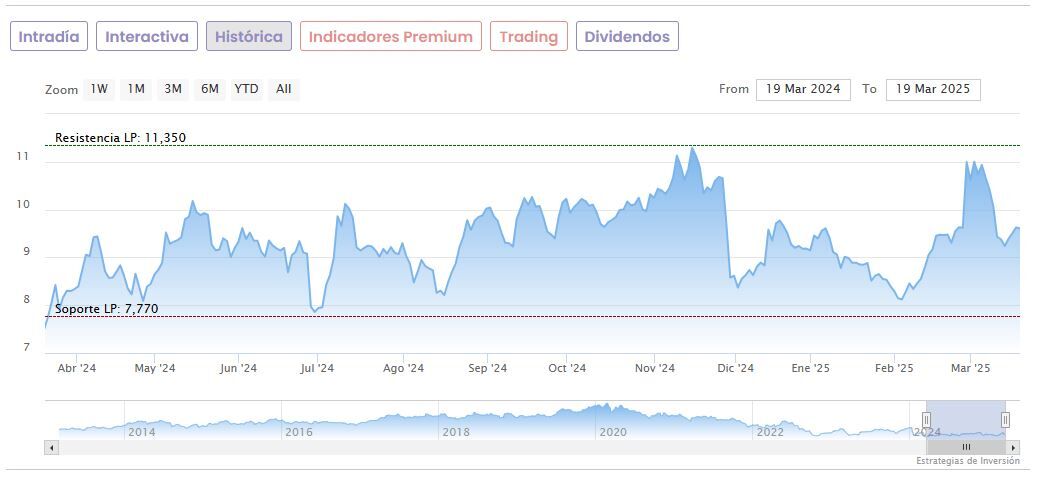Set zoom range to 1W
1037x478 pixels.
click(99, 89)
